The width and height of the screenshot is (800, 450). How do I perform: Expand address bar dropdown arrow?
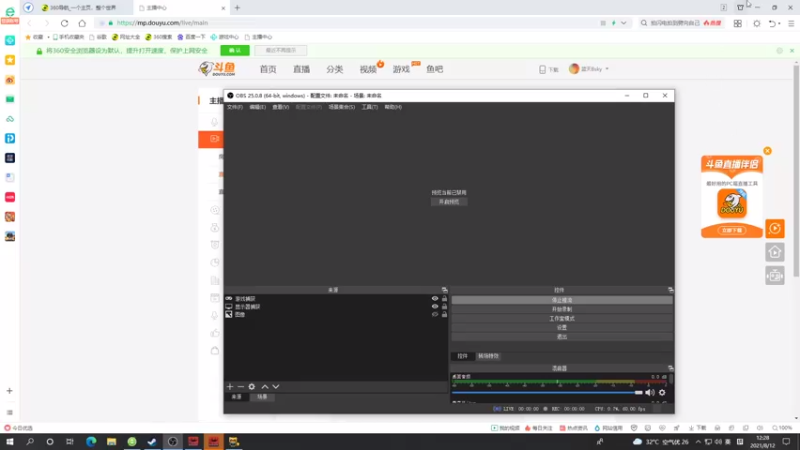(623, 23)
